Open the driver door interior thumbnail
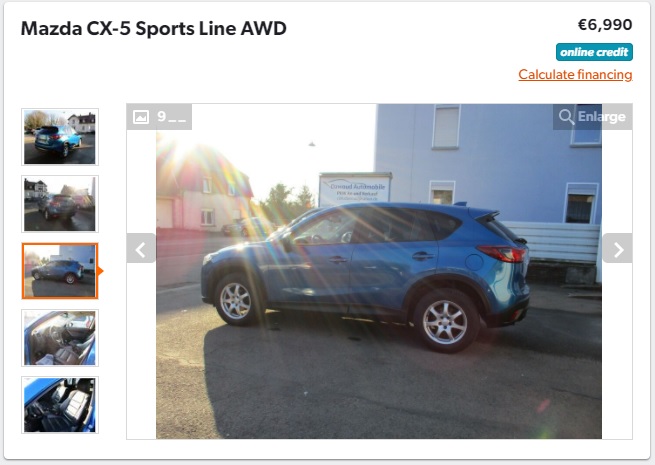 pos(60,338)
